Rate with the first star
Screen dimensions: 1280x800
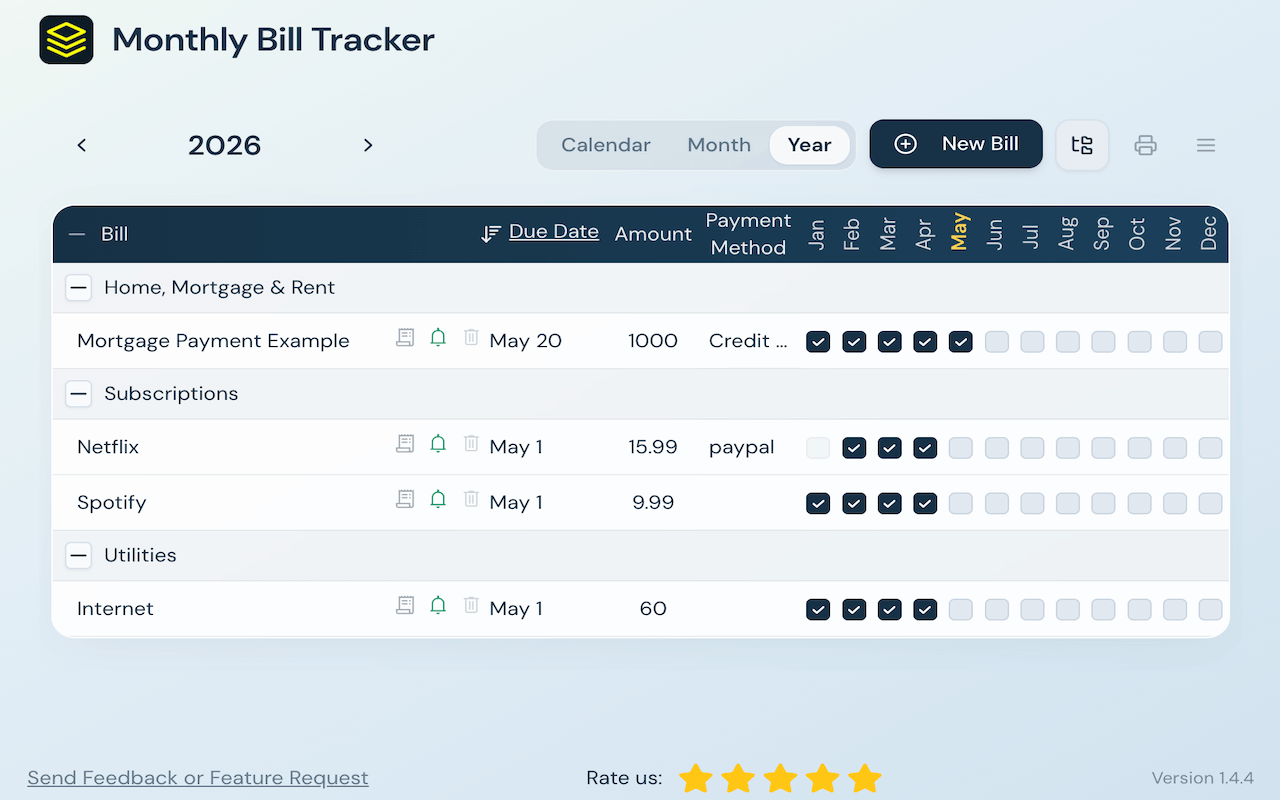tap(696, 778)
